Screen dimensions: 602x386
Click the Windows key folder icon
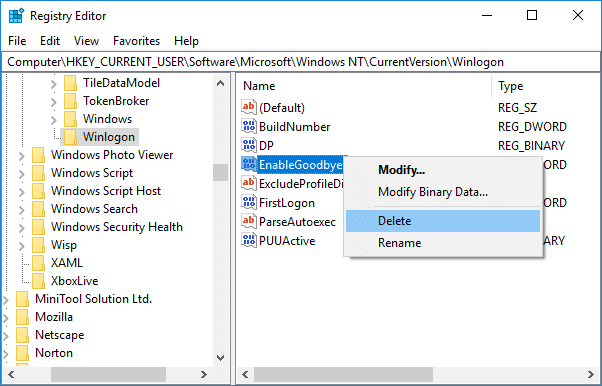70,119
